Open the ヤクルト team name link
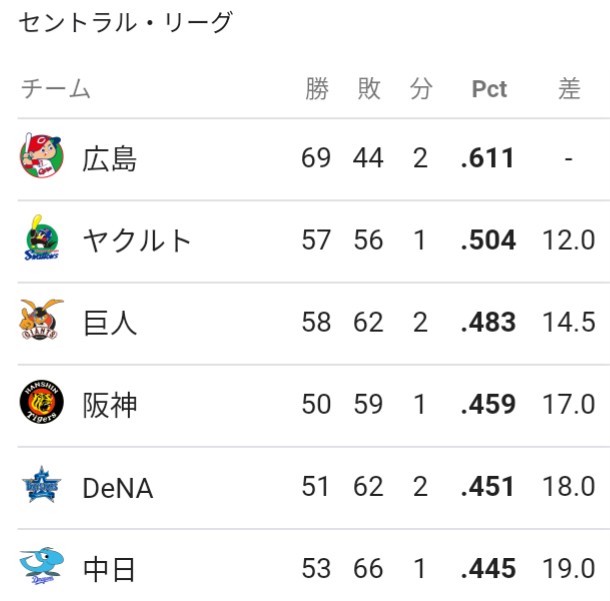The height and width of the screenshot is (601, 610). click(137, 240)
